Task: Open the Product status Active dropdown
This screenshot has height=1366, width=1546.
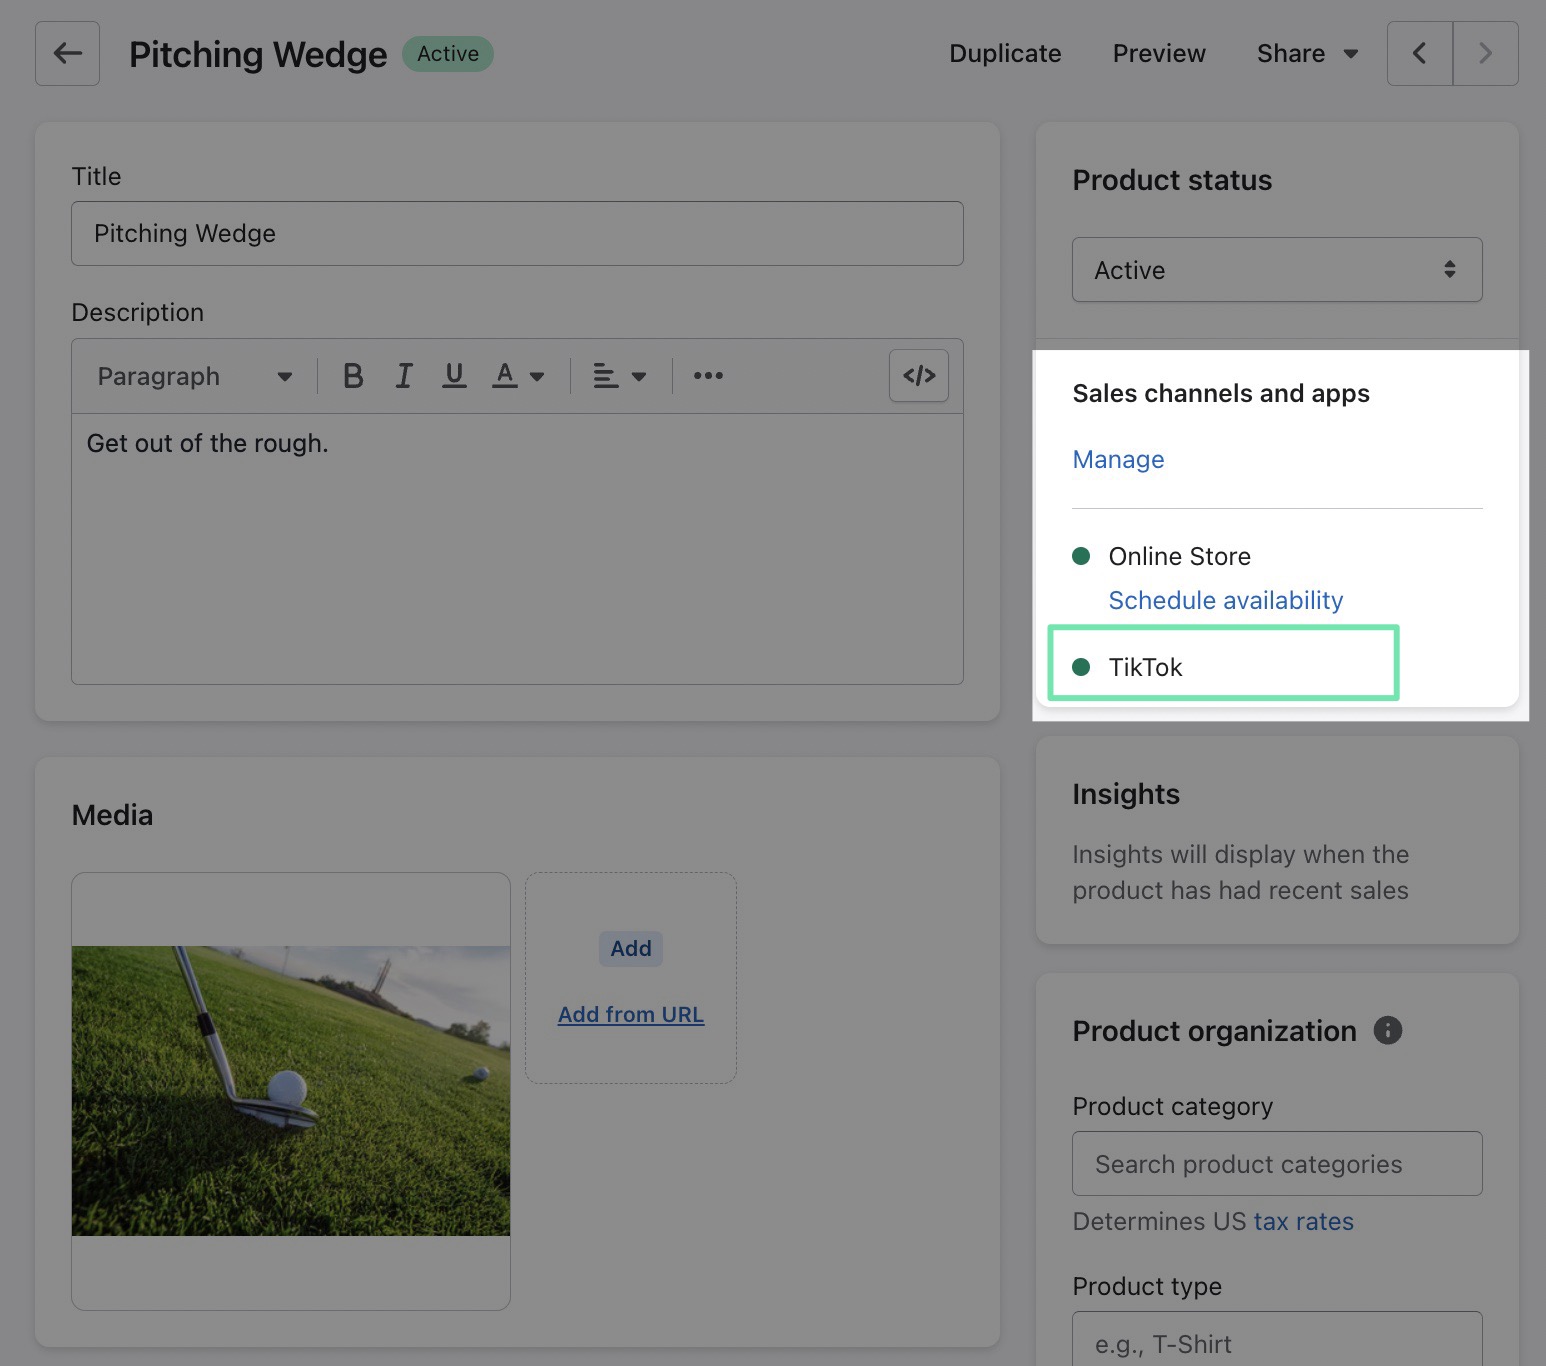Action: (1276, 270)
